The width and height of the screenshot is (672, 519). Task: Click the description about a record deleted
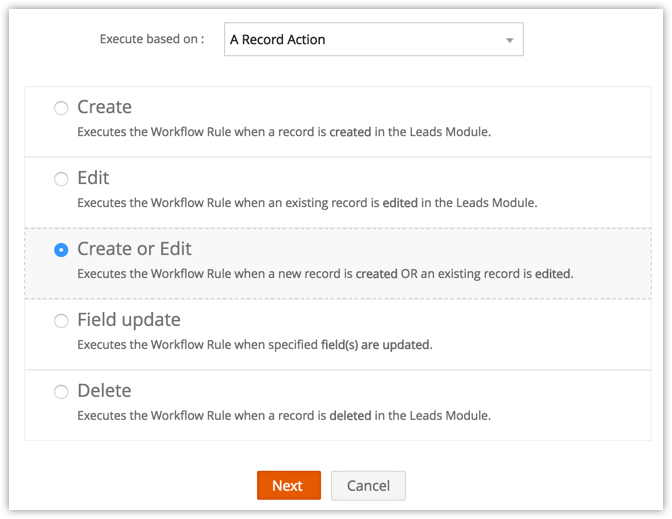(283, 415)
